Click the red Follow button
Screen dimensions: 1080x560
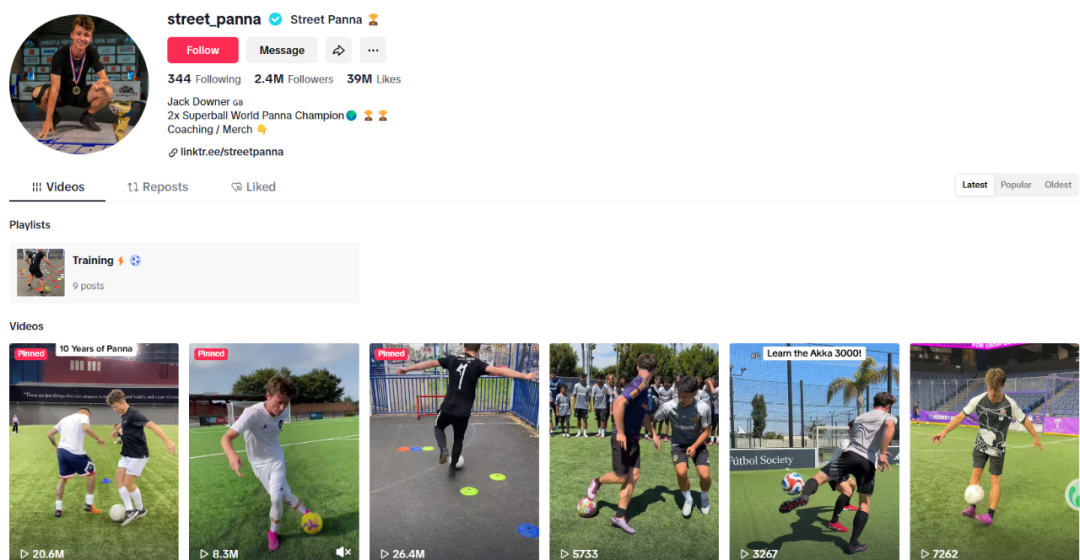point(202,50)
